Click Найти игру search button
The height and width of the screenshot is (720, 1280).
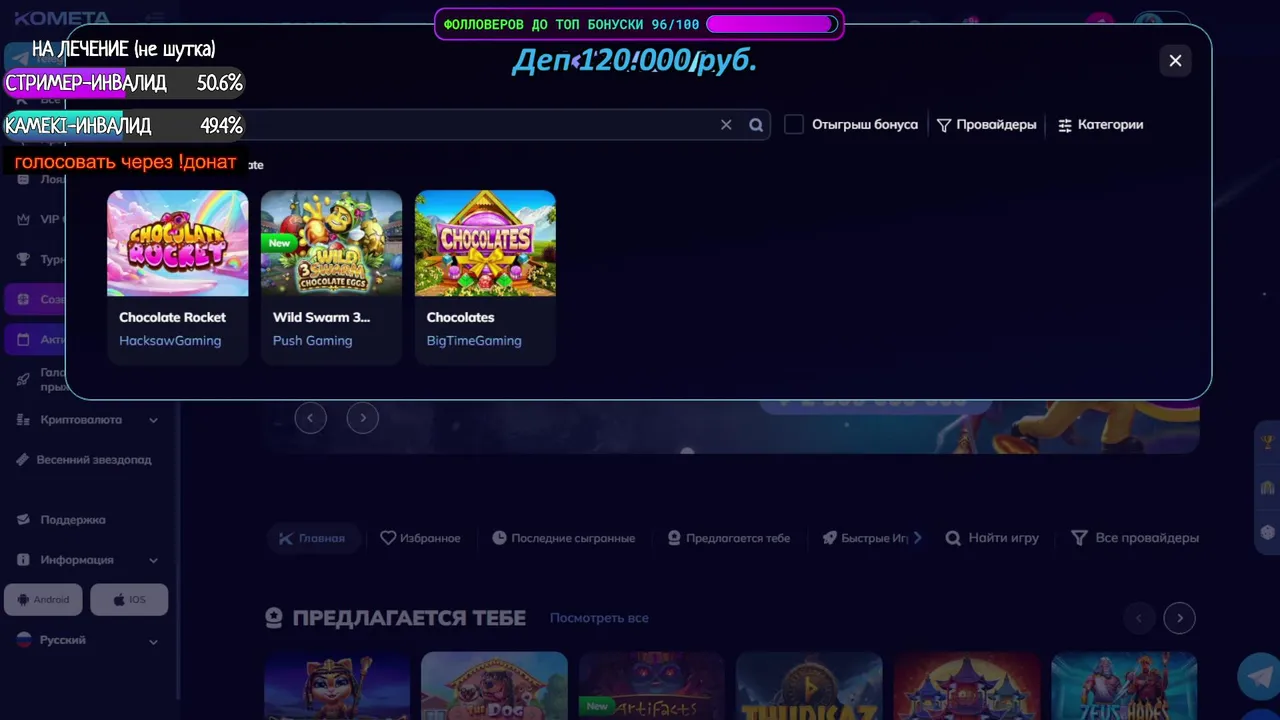pos(992,538)
